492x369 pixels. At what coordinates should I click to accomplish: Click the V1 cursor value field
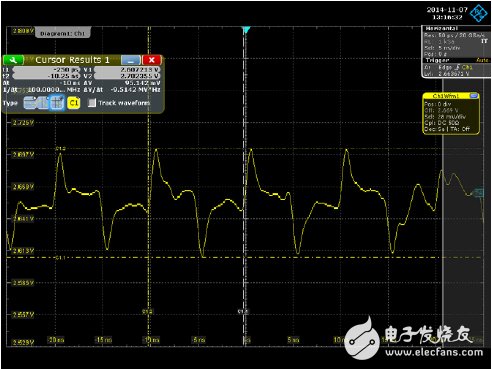coord(127,70)
